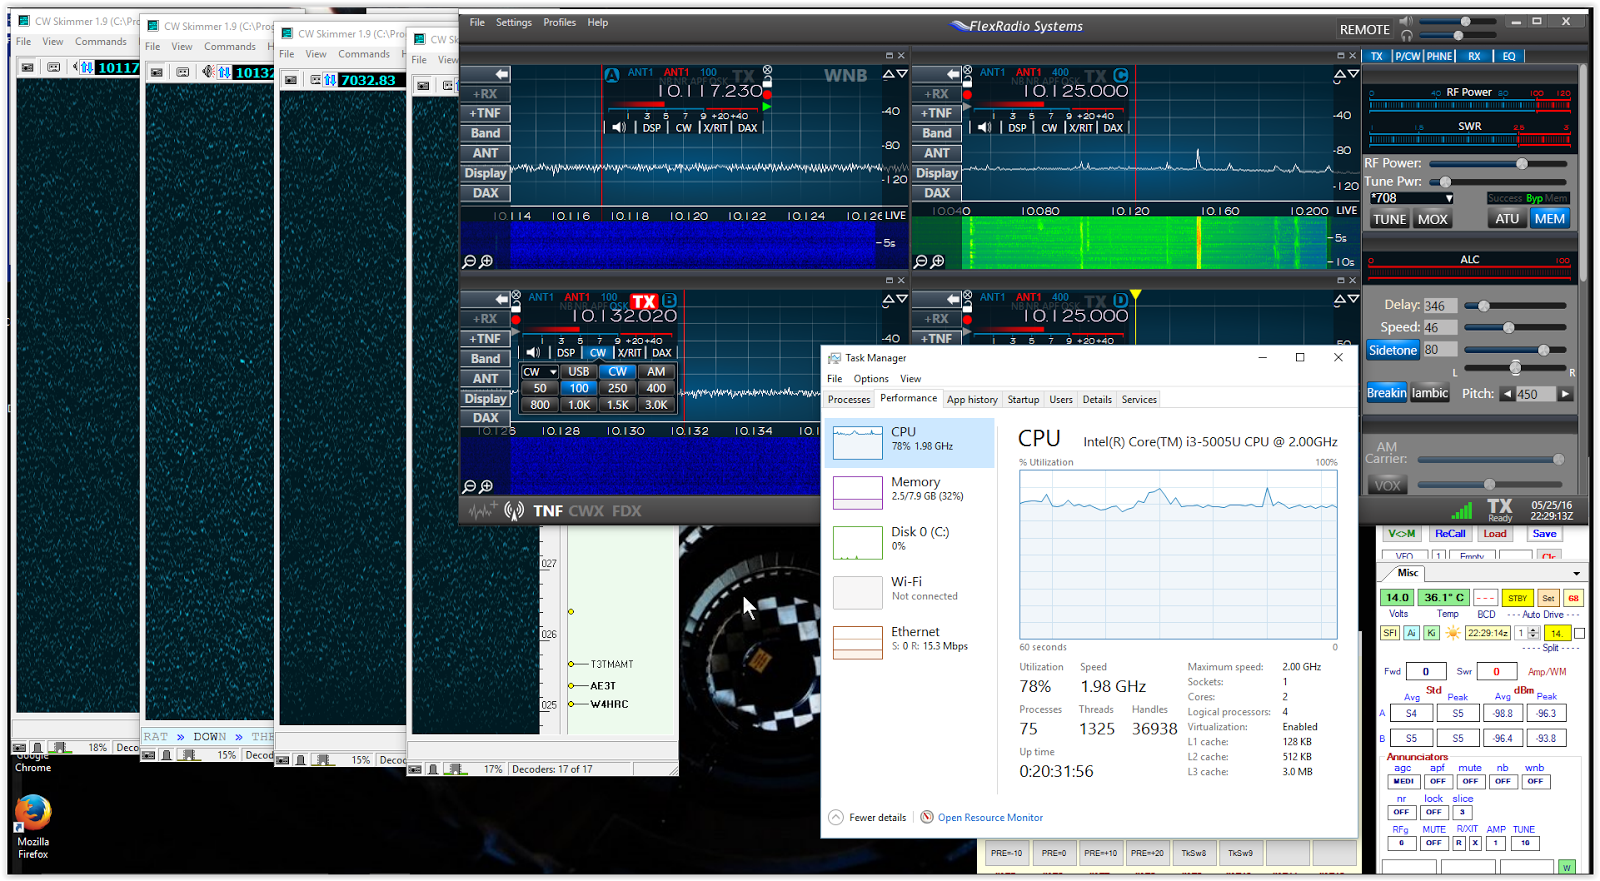The height and width of the screenshot is (881, 1600).
Task: Open Resource Monitor link
Action: pos(990,817)
